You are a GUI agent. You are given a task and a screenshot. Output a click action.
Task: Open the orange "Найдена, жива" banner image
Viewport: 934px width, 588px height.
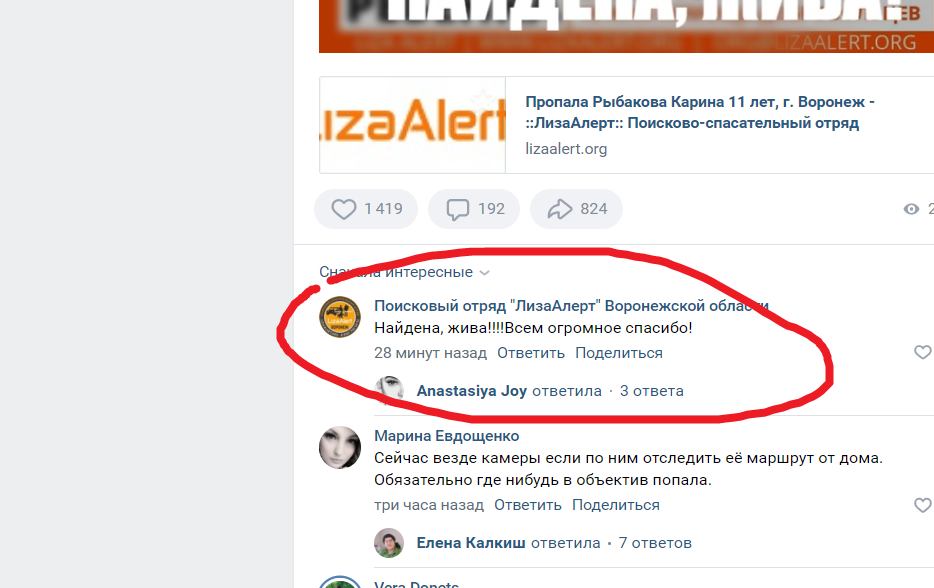(626, 26)
